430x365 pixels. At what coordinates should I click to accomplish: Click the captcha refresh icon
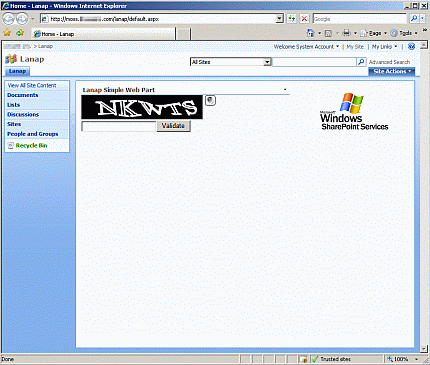[210, 100]
